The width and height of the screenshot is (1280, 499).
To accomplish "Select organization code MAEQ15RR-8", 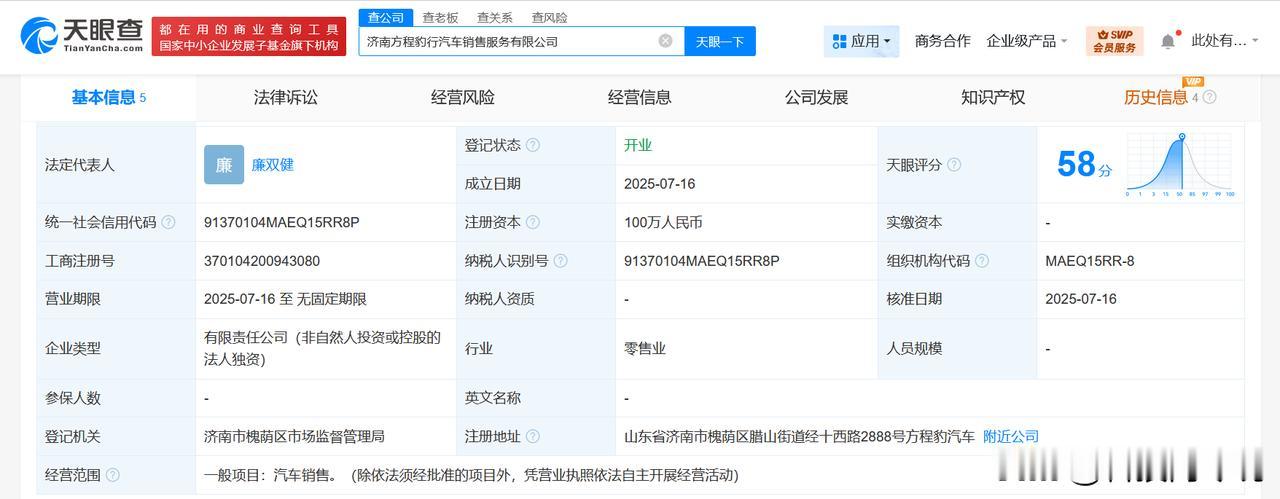I will [x=1090, y=261].
